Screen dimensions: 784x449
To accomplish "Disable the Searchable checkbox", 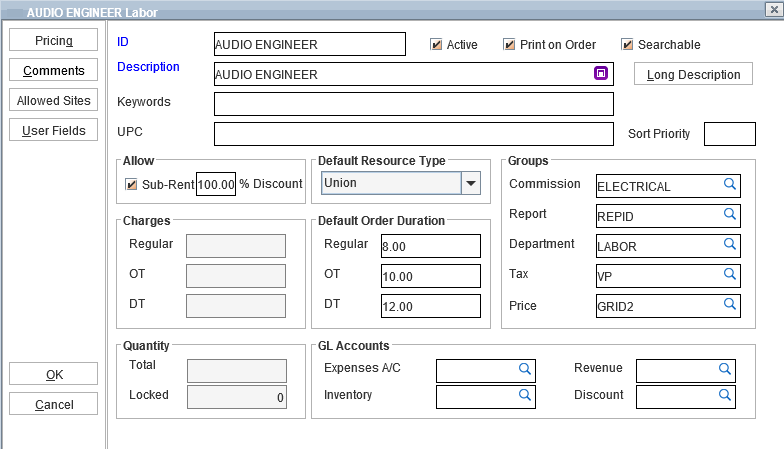I will click(x=627, y=45).
